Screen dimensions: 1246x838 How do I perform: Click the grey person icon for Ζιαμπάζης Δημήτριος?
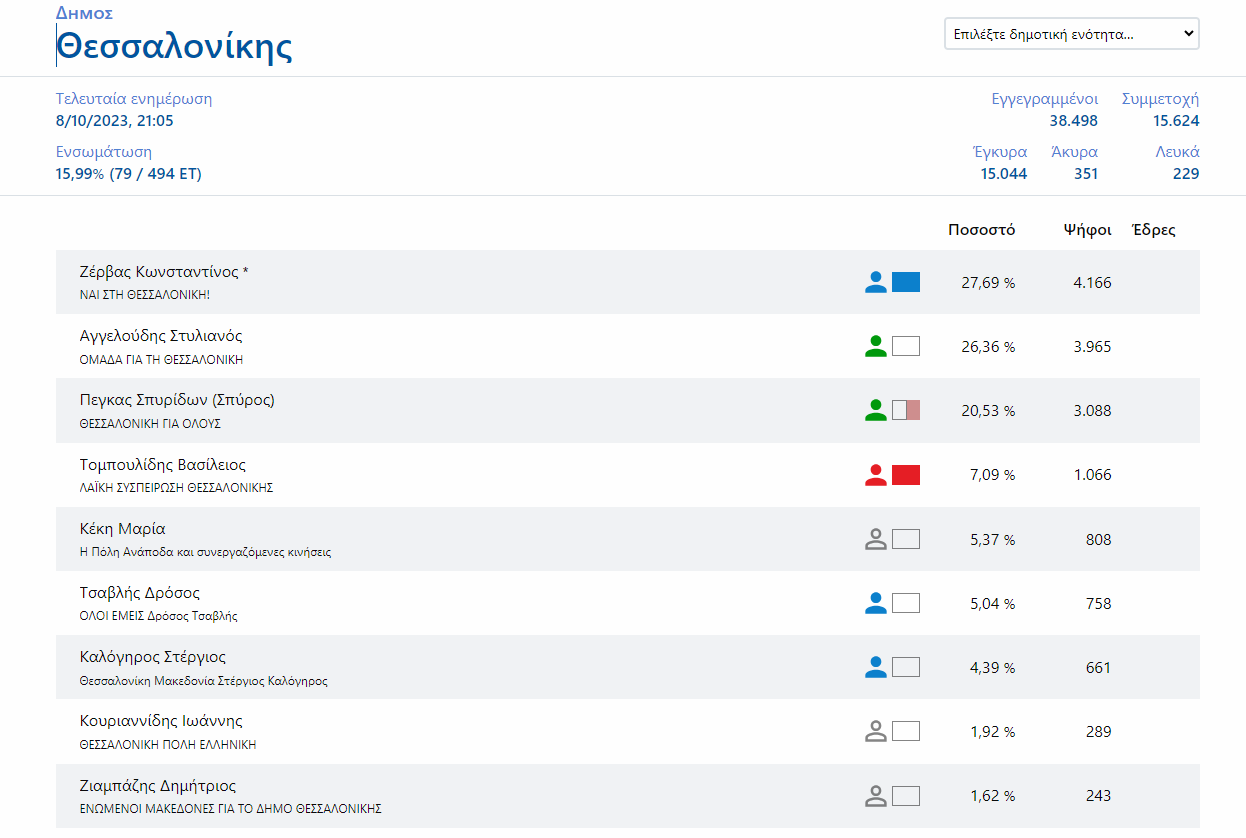pyautogui.click(x=875, y=796)
